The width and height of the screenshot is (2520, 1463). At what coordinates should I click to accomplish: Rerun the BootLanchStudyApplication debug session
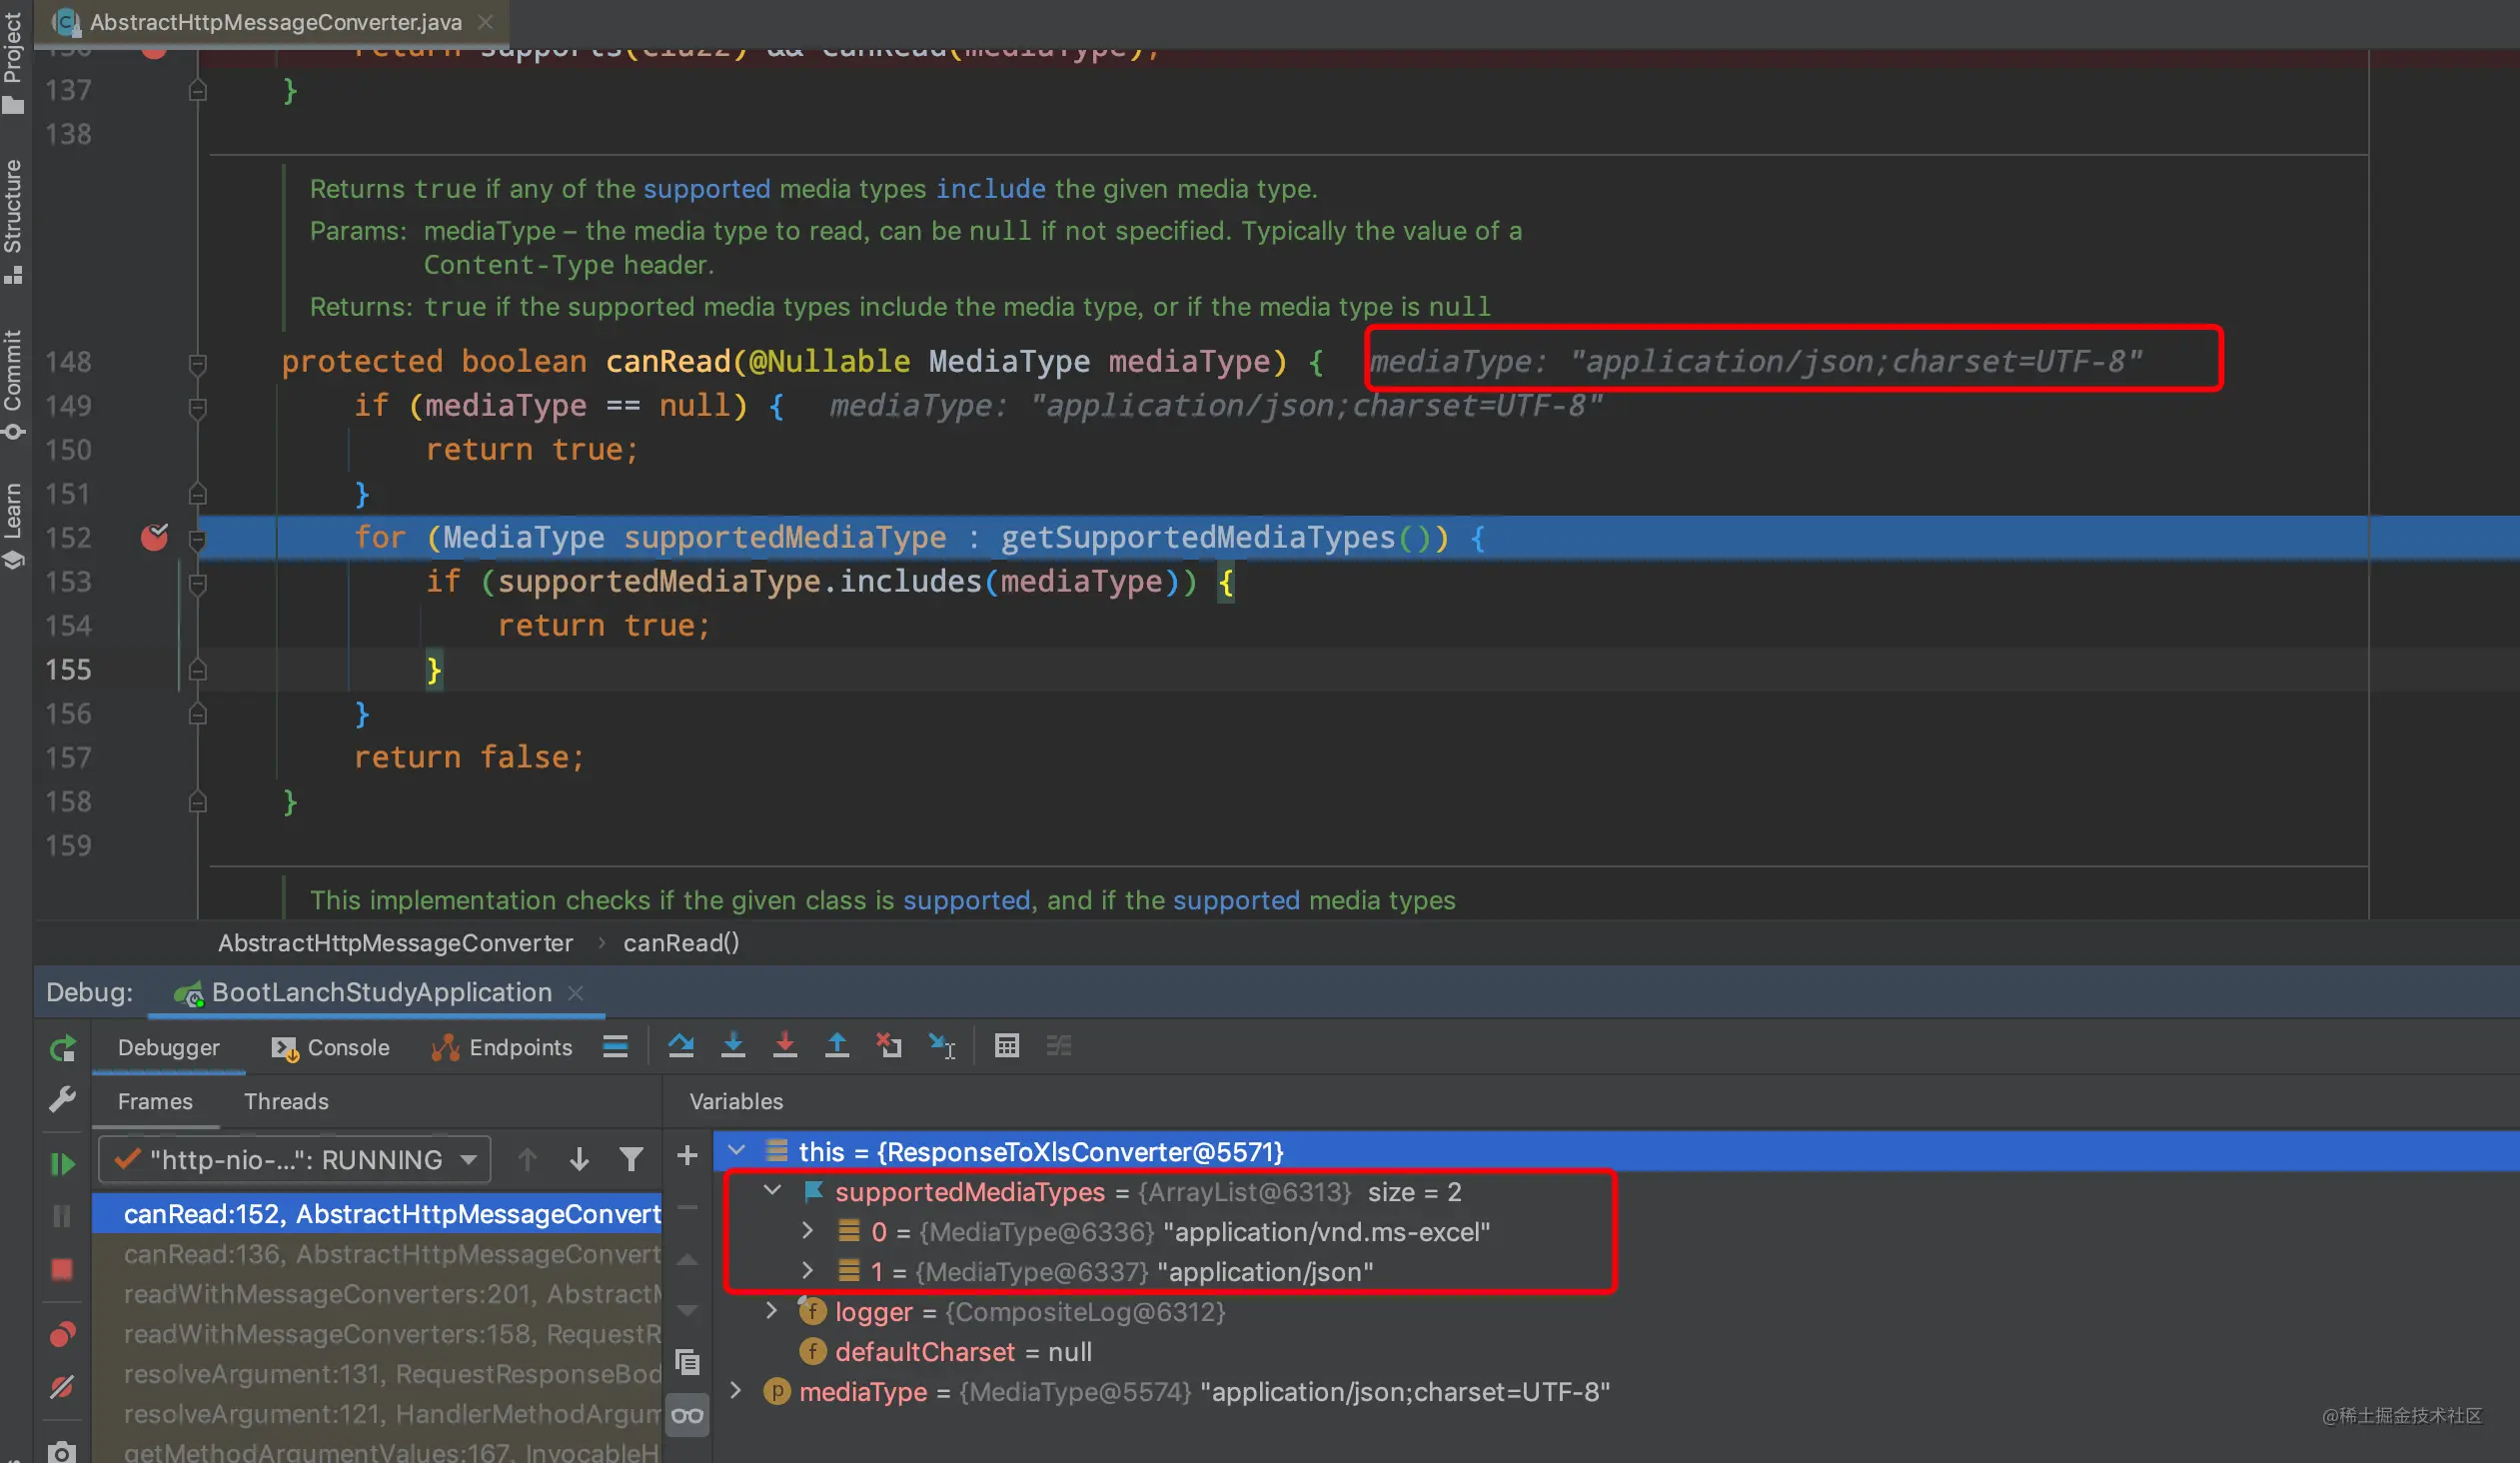pos(62,1047)
